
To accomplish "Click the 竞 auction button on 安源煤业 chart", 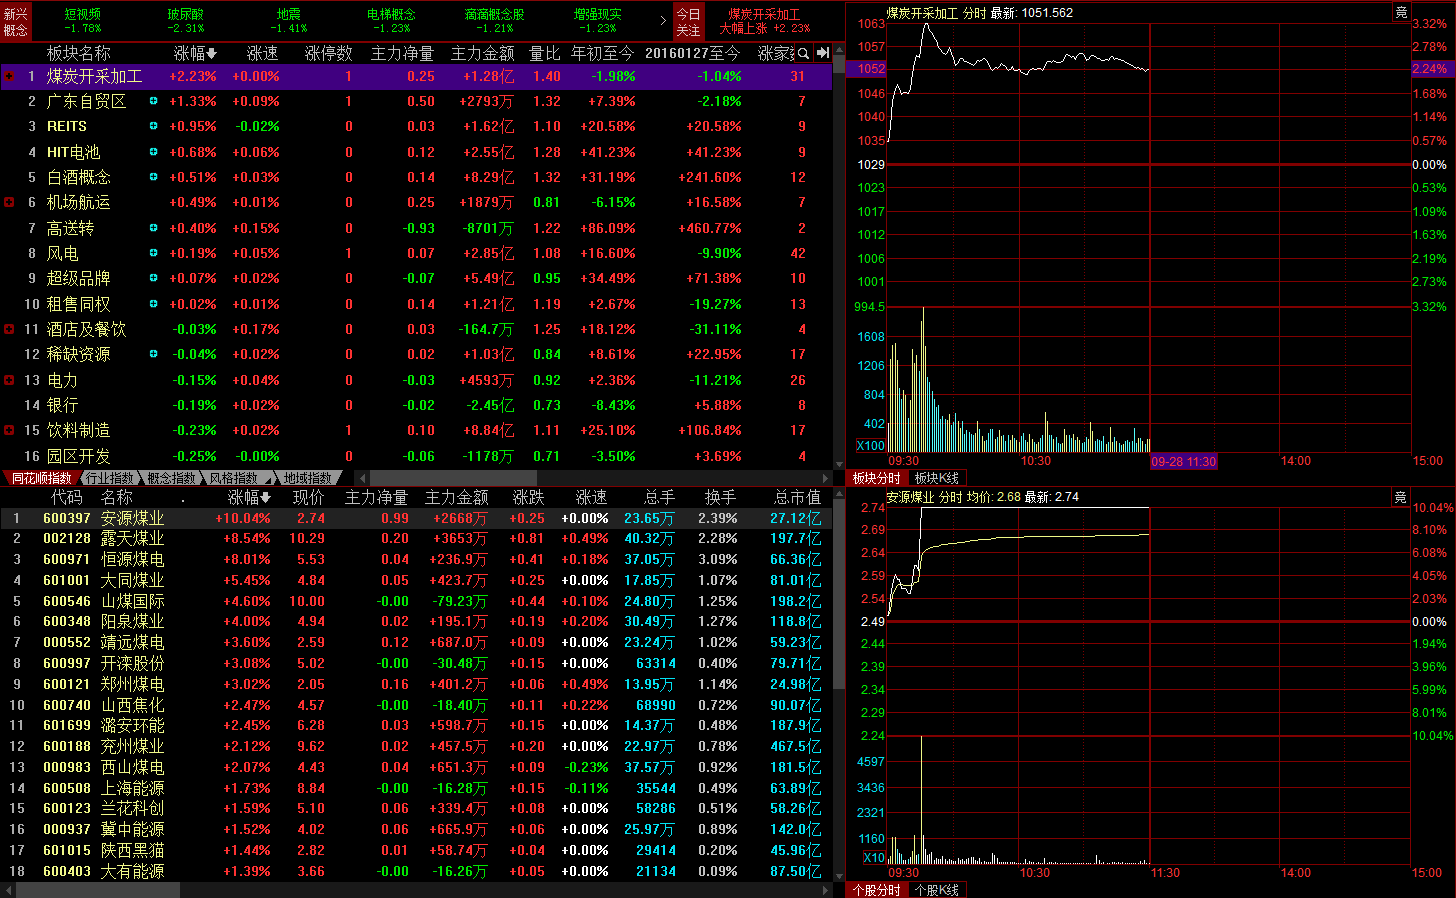I will pyautogui.click(x=1400, y=496).
